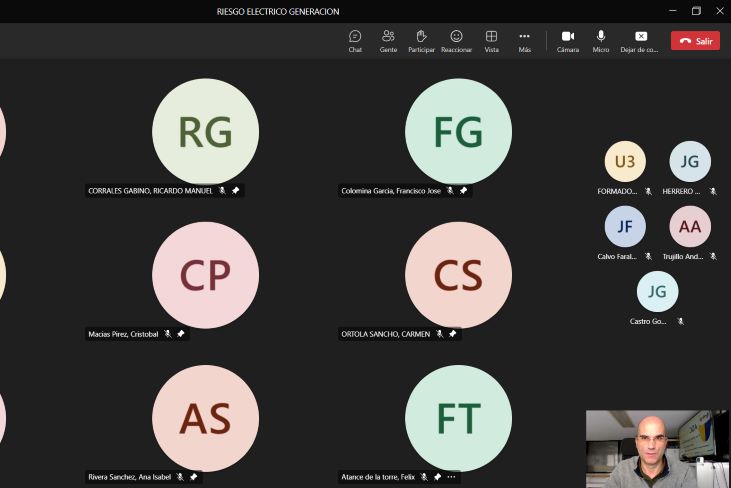Select the JG avatar labeled Castro Go...
Screen dimensions: 731x488
click(x=657, y=291)
